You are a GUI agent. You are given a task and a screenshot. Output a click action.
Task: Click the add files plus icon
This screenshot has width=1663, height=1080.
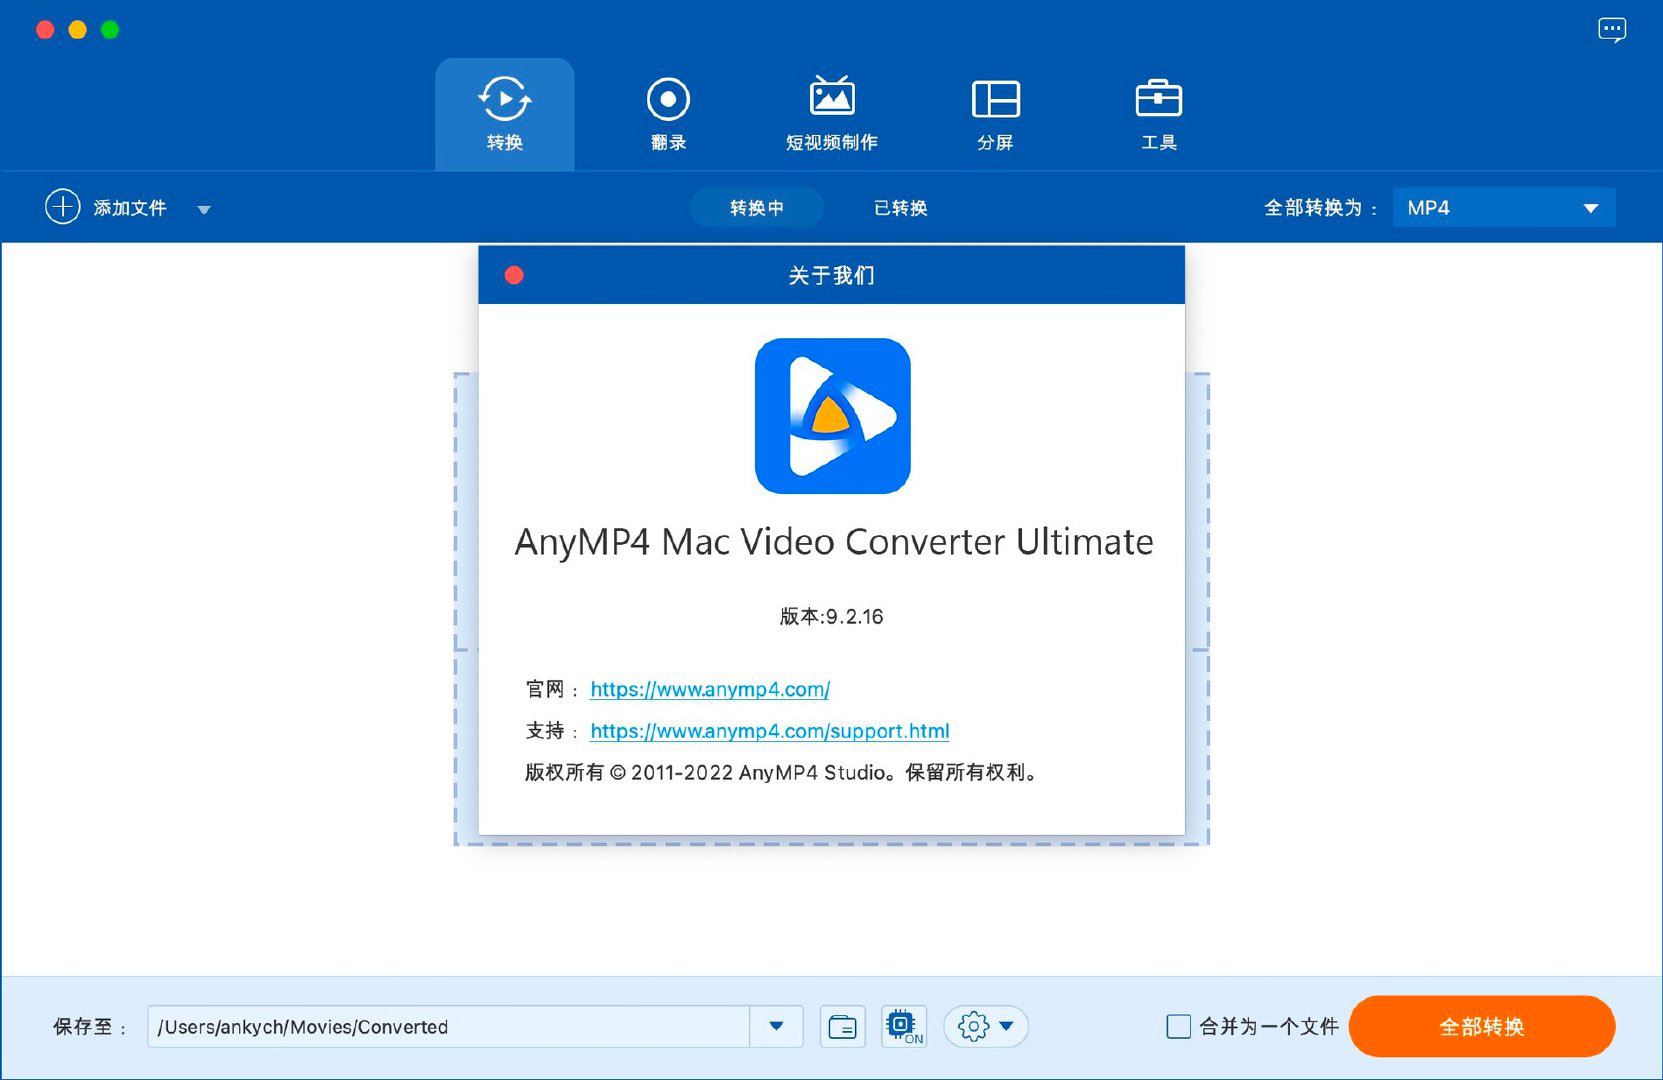point(64,207)
